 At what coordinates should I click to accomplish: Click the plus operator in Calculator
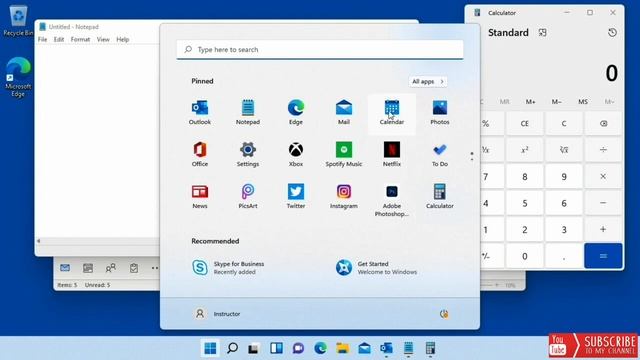pos(603,229)
